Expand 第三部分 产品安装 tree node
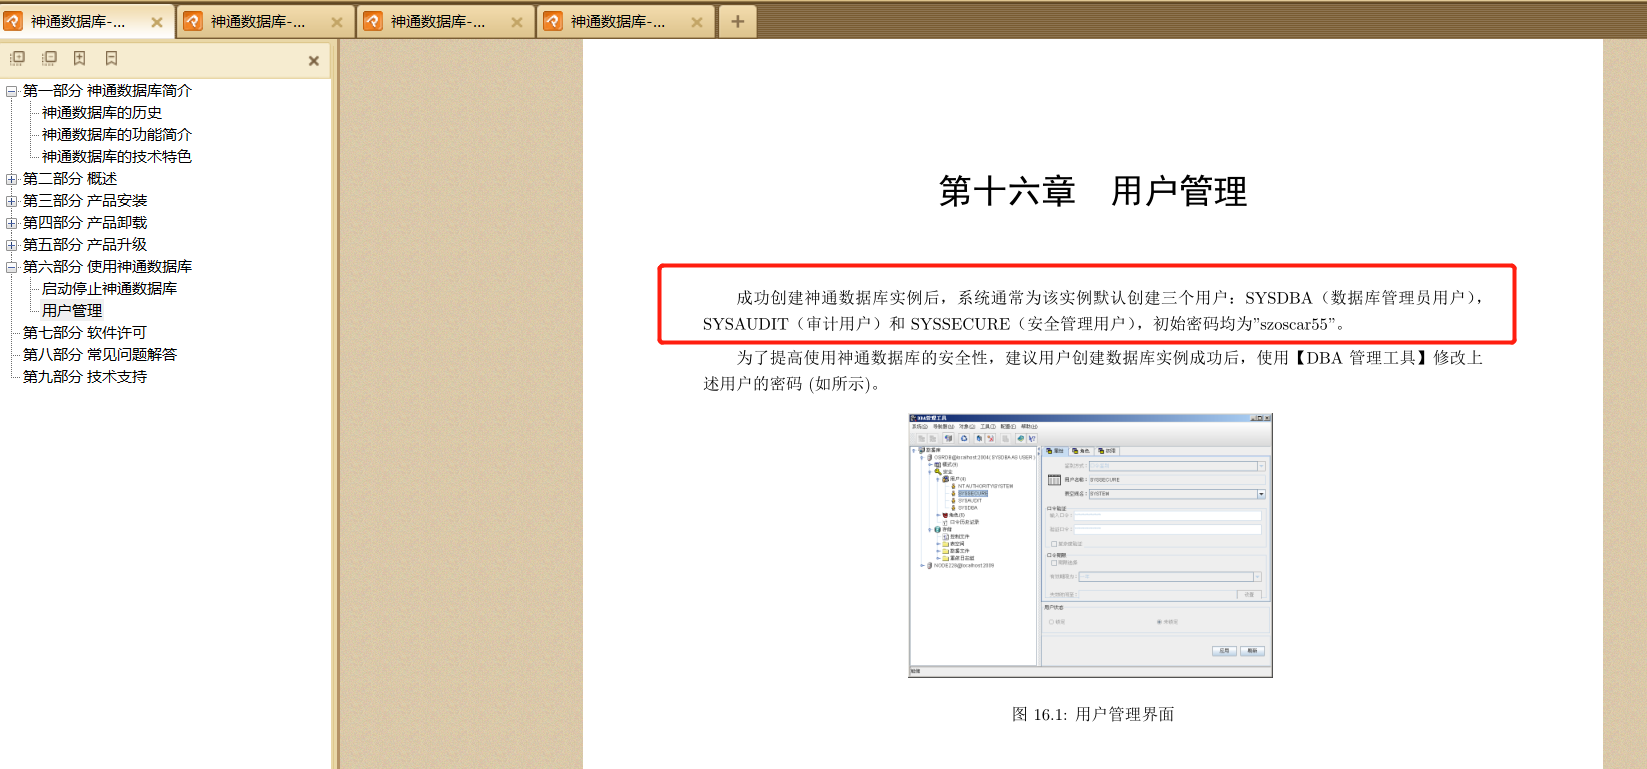 click(x=12, y=201)
